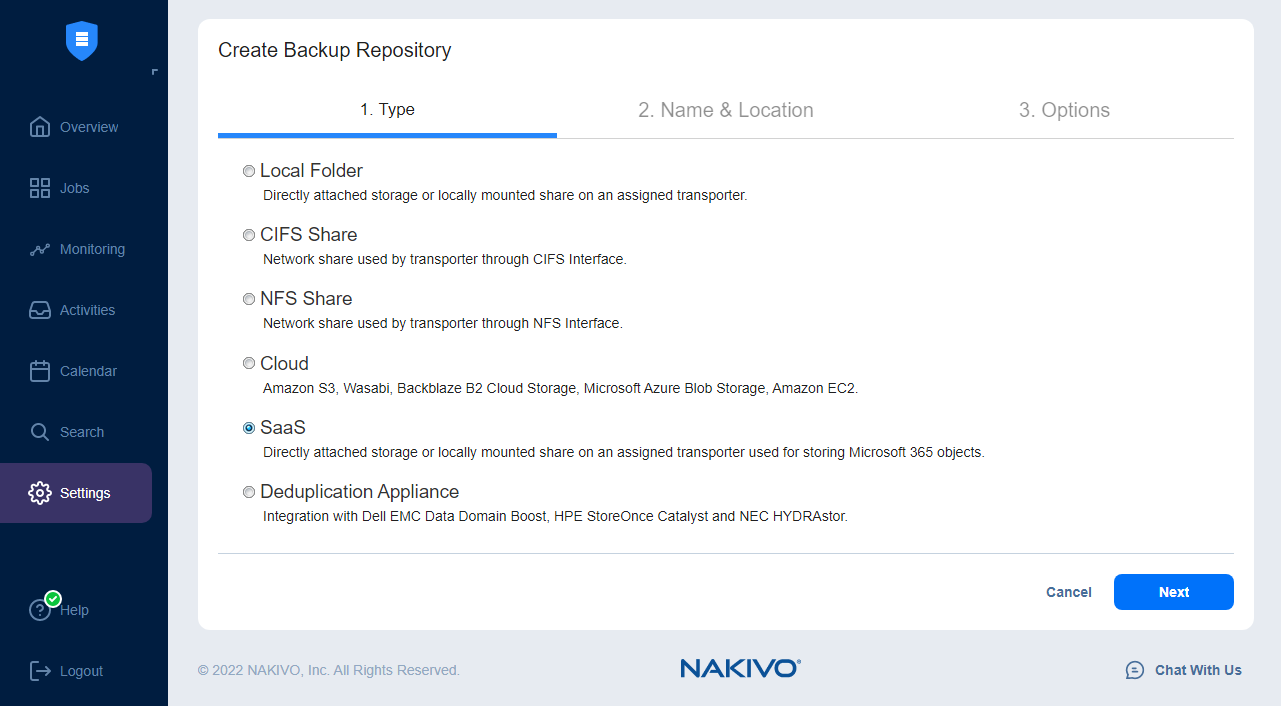Return to the Type step tab
This screenshot has width=1281, height=706.
pyautogui.click(x=387, y=110)
